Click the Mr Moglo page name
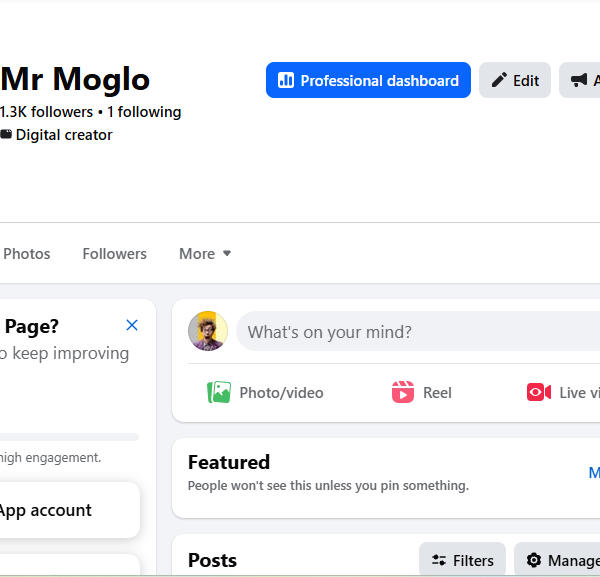This screenshot has height=577, width=600. pos(75,79)
